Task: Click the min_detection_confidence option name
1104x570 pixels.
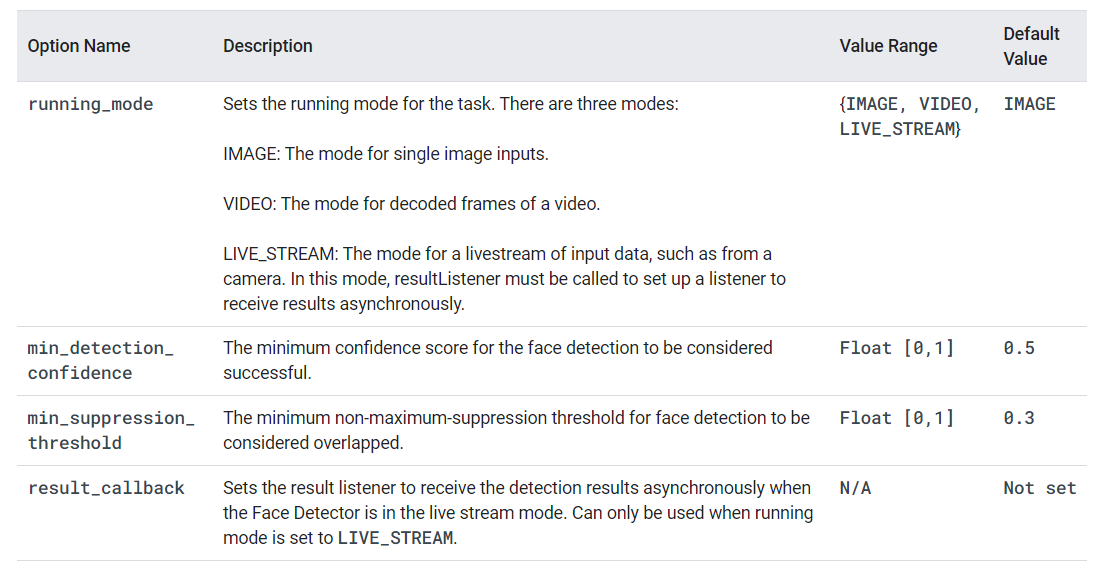Action: (100, 360)
